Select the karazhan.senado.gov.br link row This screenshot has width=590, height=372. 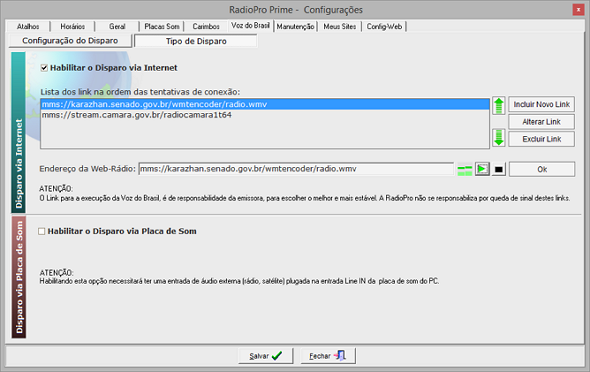tap(265, 104)
